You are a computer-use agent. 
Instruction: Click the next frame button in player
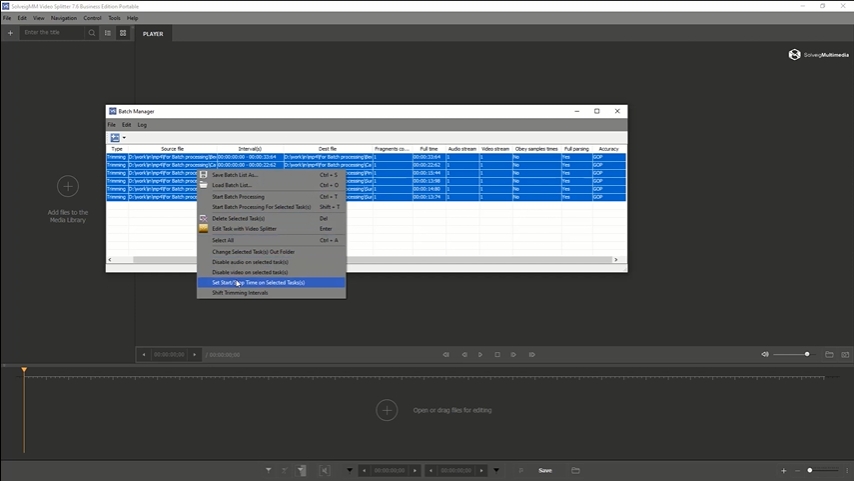coord(514,355)
